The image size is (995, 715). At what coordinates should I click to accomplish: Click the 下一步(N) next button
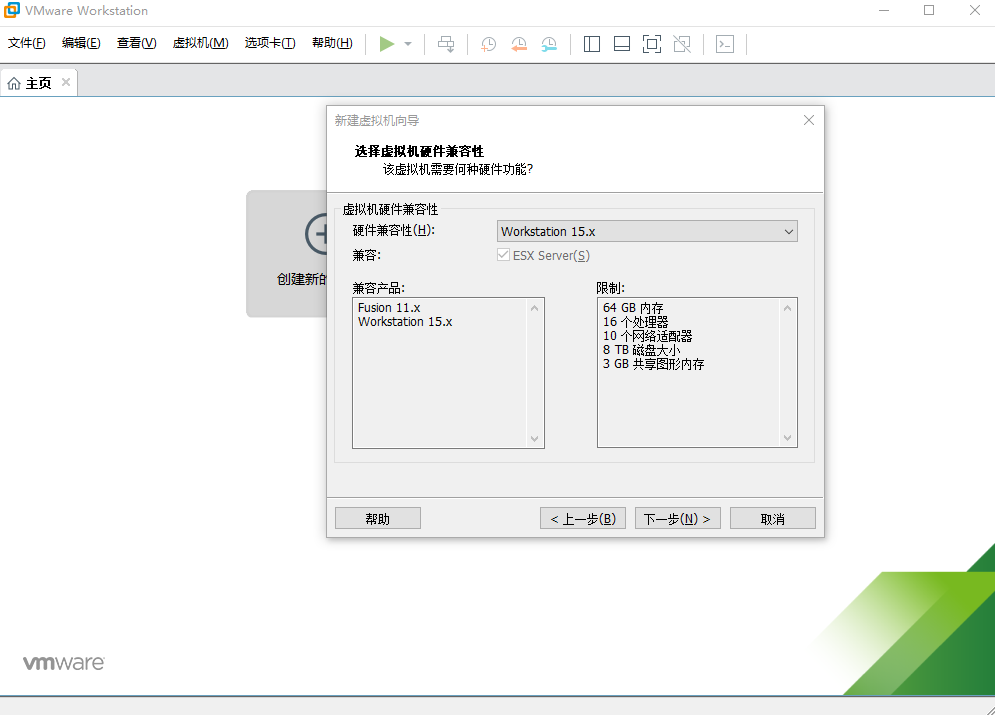point(677,518)
